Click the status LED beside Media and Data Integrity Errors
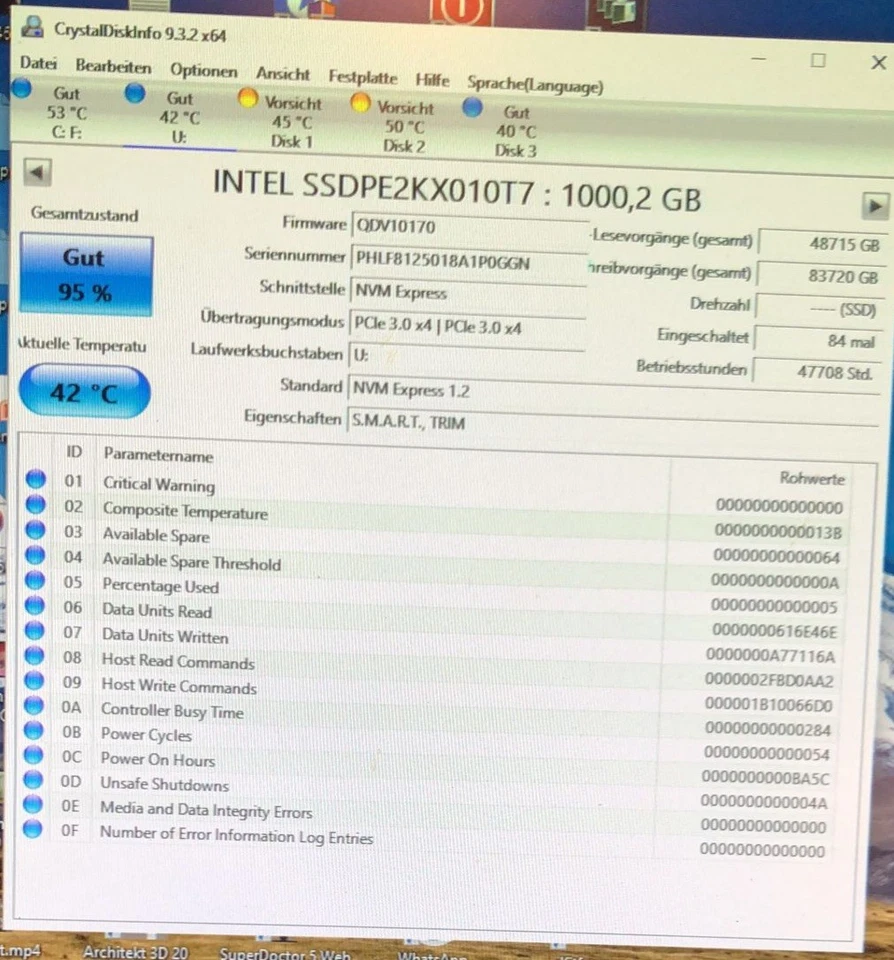This screenshot has height=960, width=894. click(x=35, y=806)
